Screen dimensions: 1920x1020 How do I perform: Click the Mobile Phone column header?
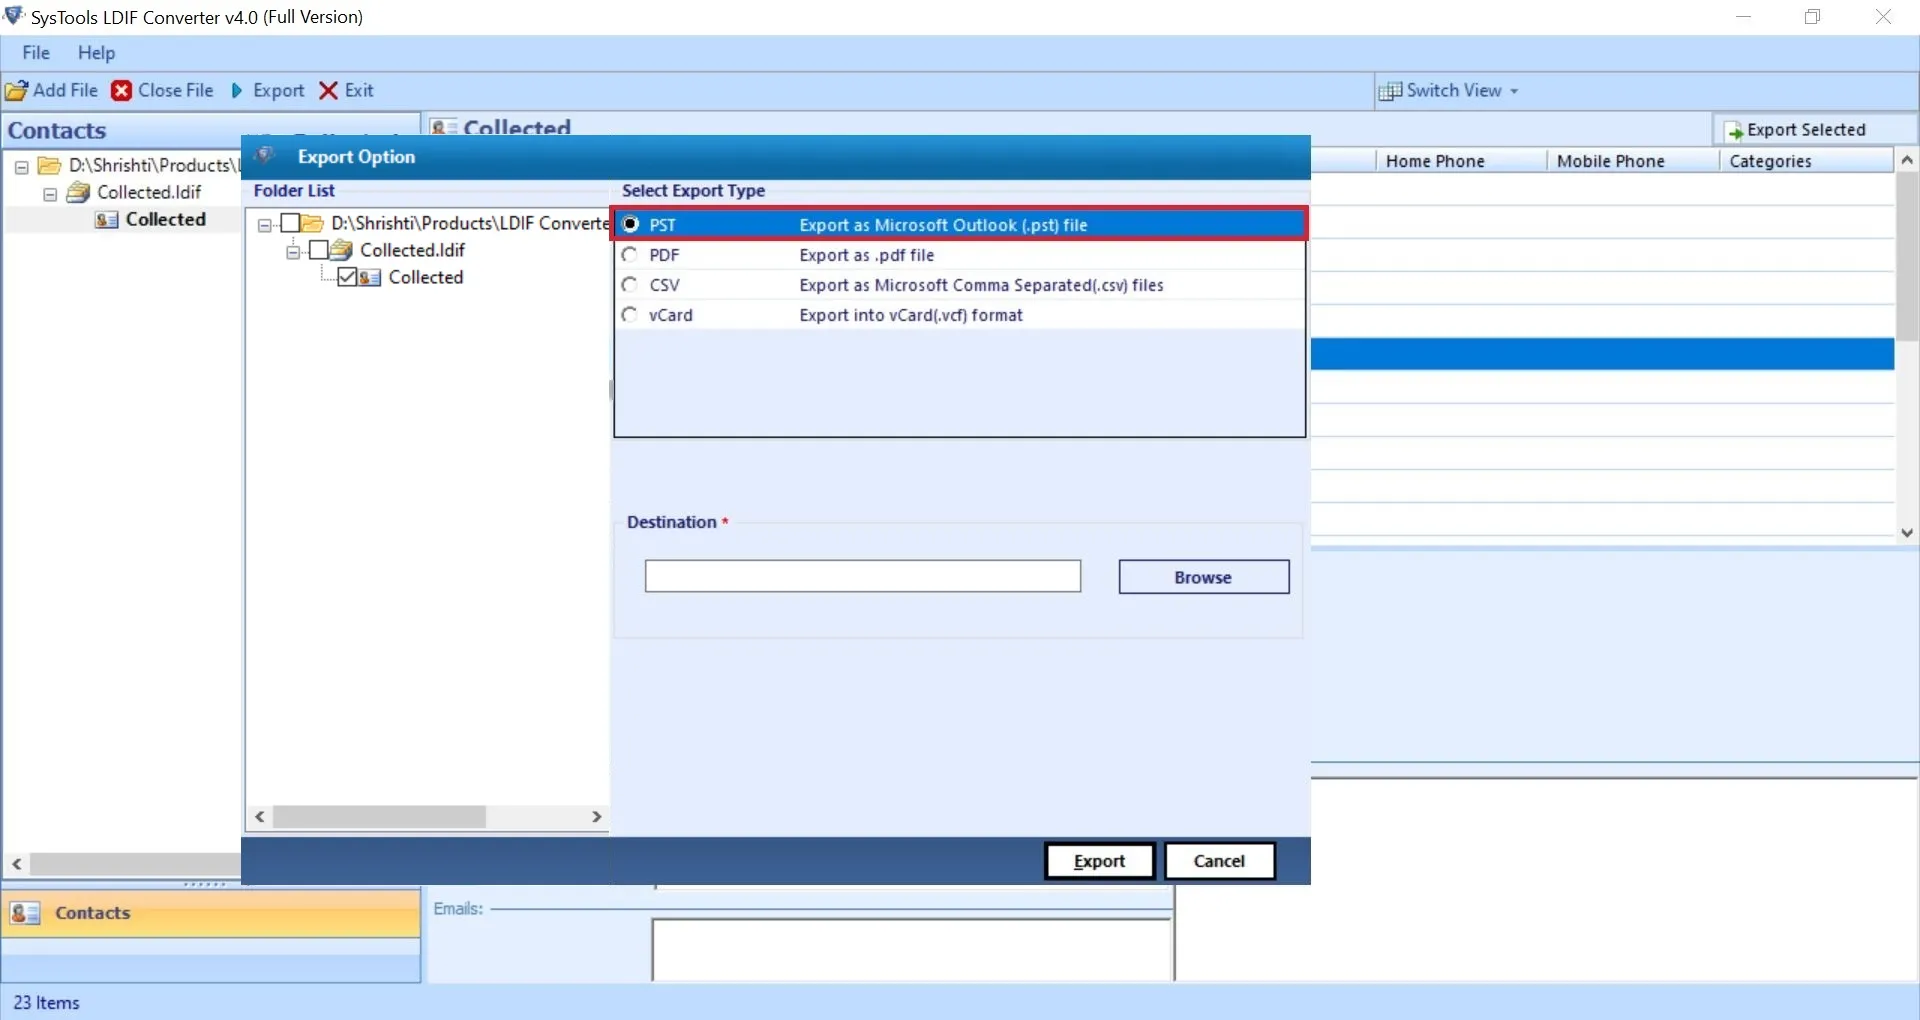[x=1632, y=161]
